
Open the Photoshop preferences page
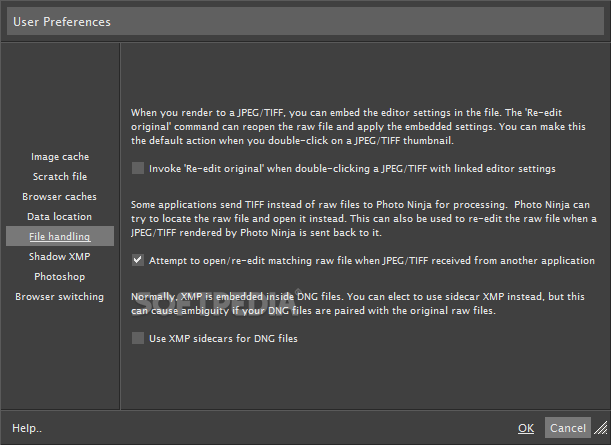pyautogui.click(x=60, y=276)
